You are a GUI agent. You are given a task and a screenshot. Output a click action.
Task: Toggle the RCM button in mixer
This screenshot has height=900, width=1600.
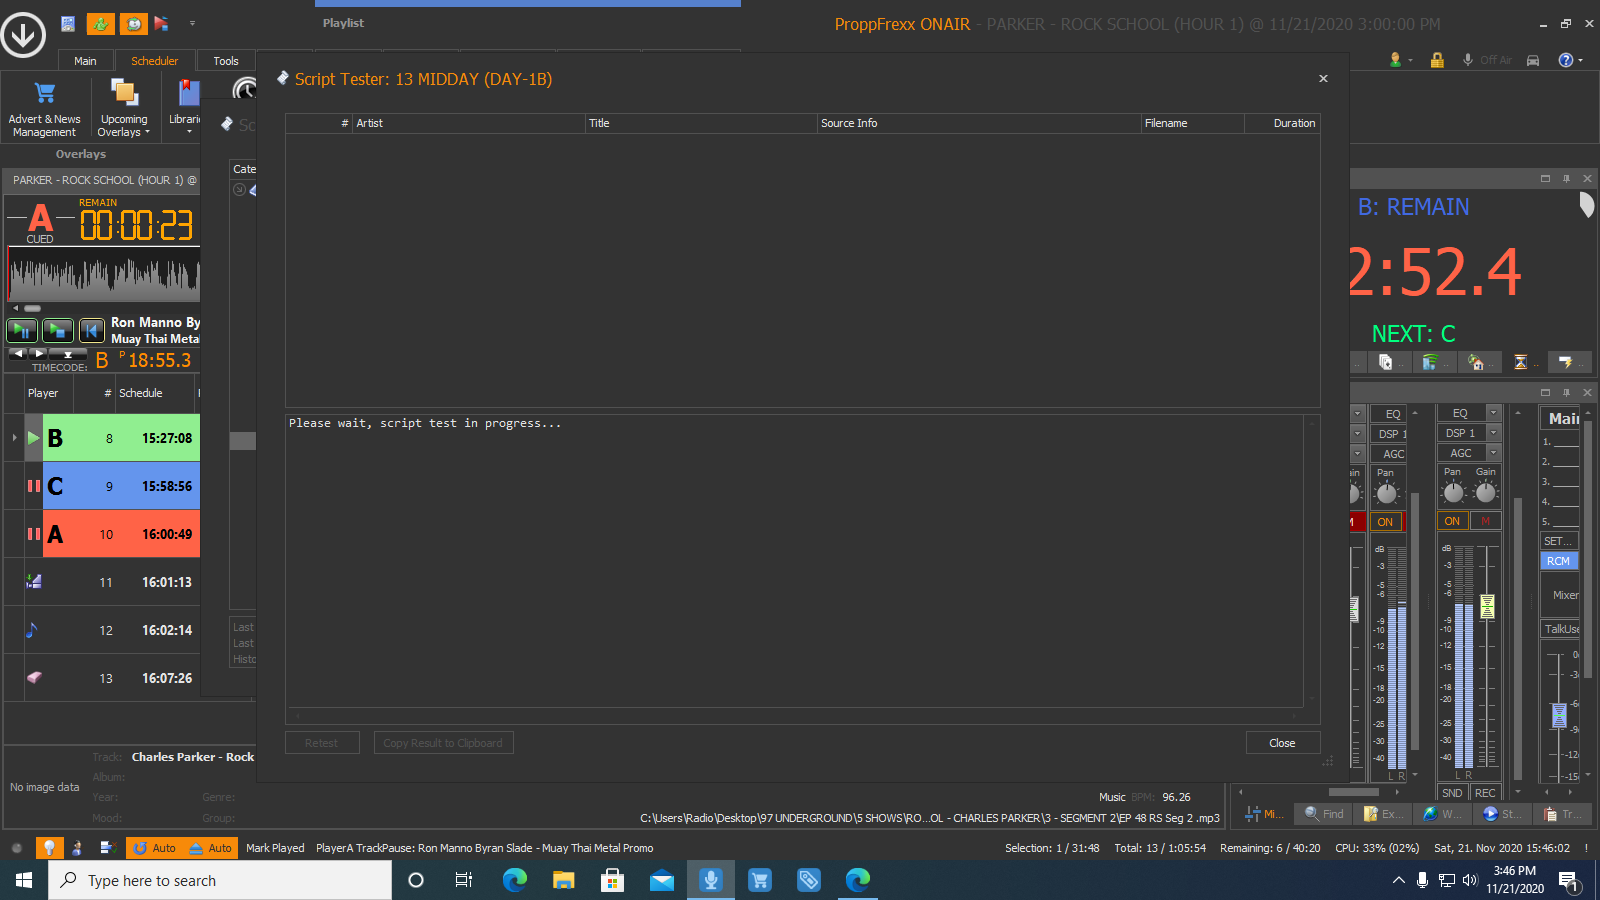pos(1558,561)
